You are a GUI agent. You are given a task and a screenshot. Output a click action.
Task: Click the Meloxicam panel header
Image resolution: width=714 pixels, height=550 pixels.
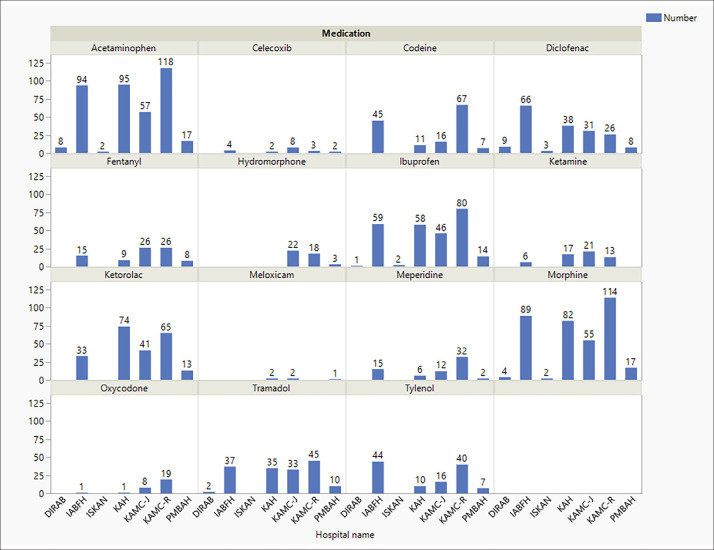pyautogui.click(x=272, y=275)
